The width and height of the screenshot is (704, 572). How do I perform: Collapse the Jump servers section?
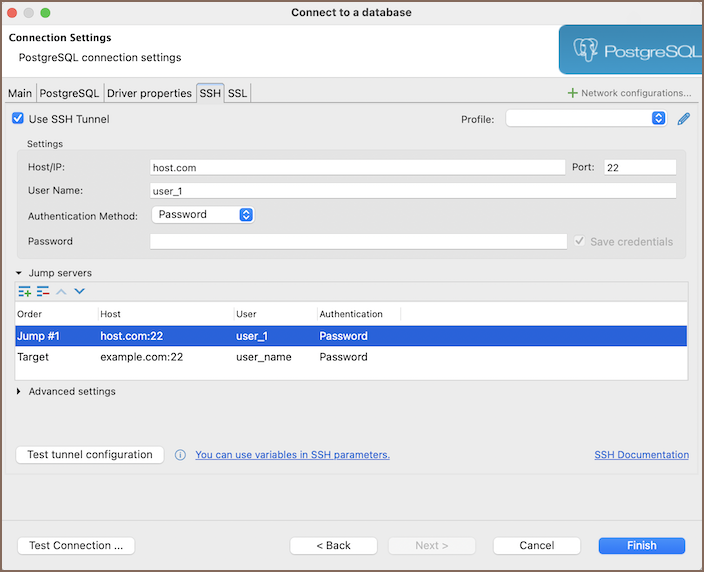(19, 273)
